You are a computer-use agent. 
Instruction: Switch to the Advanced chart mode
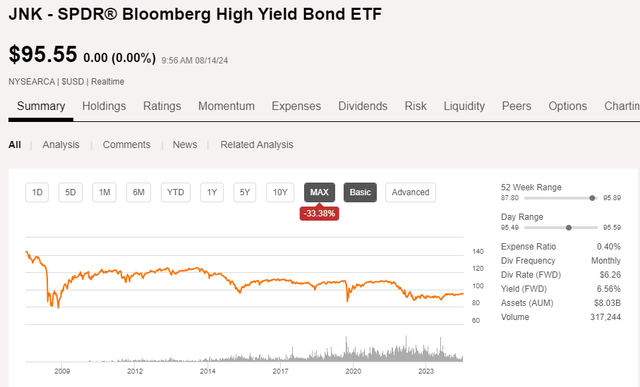coord(410,192)
